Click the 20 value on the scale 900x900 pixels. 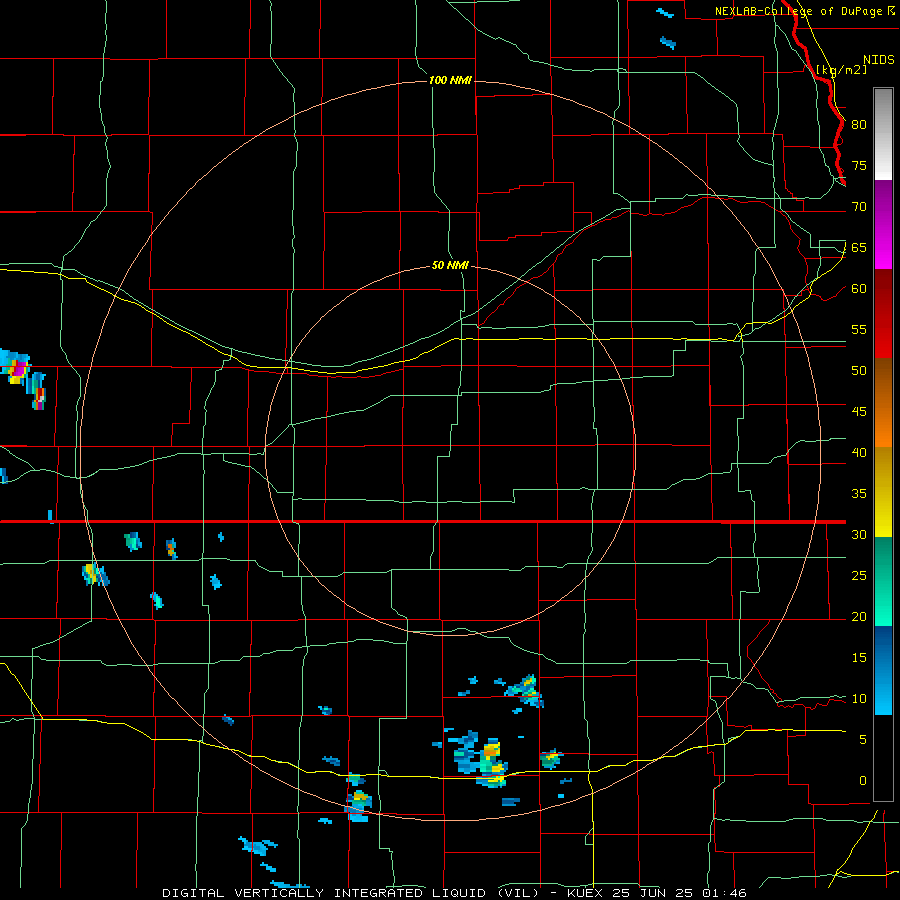pyautogui.click(x=859, y=616)
